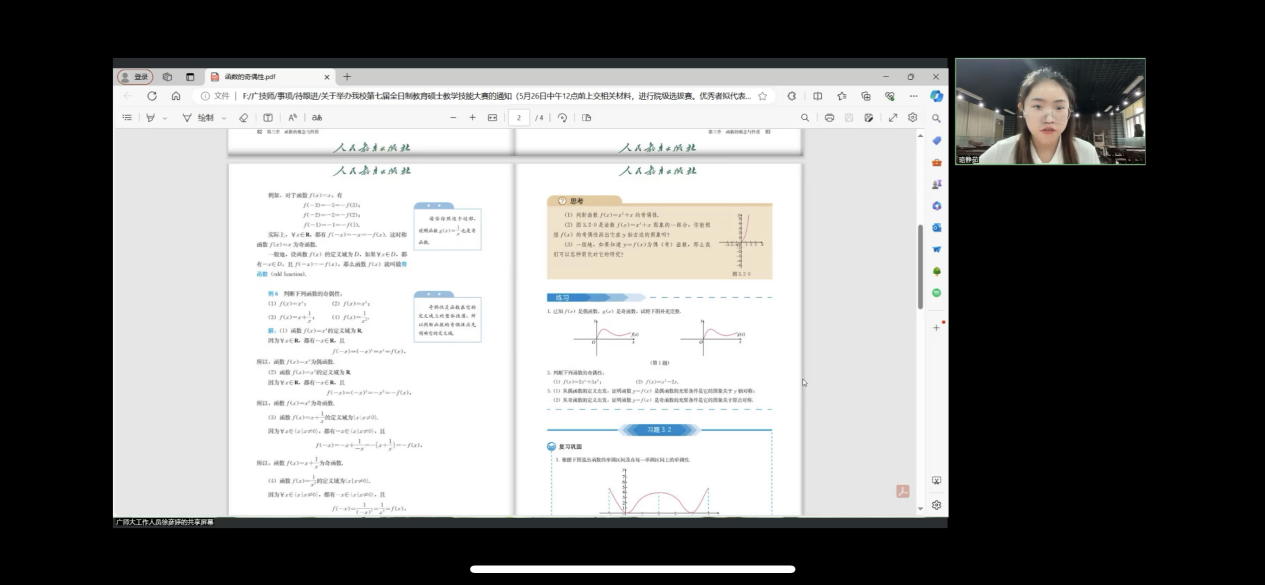Click the page number input field
Screen dimensions: 1265x585
click(518, 118)
